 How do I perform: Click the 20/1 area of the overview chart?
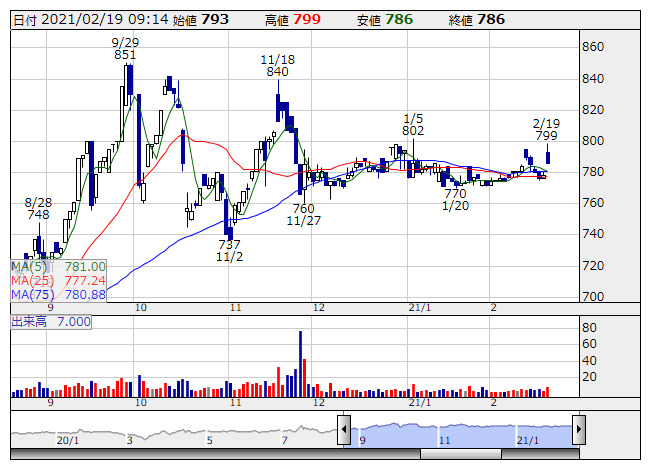[67, 439]
